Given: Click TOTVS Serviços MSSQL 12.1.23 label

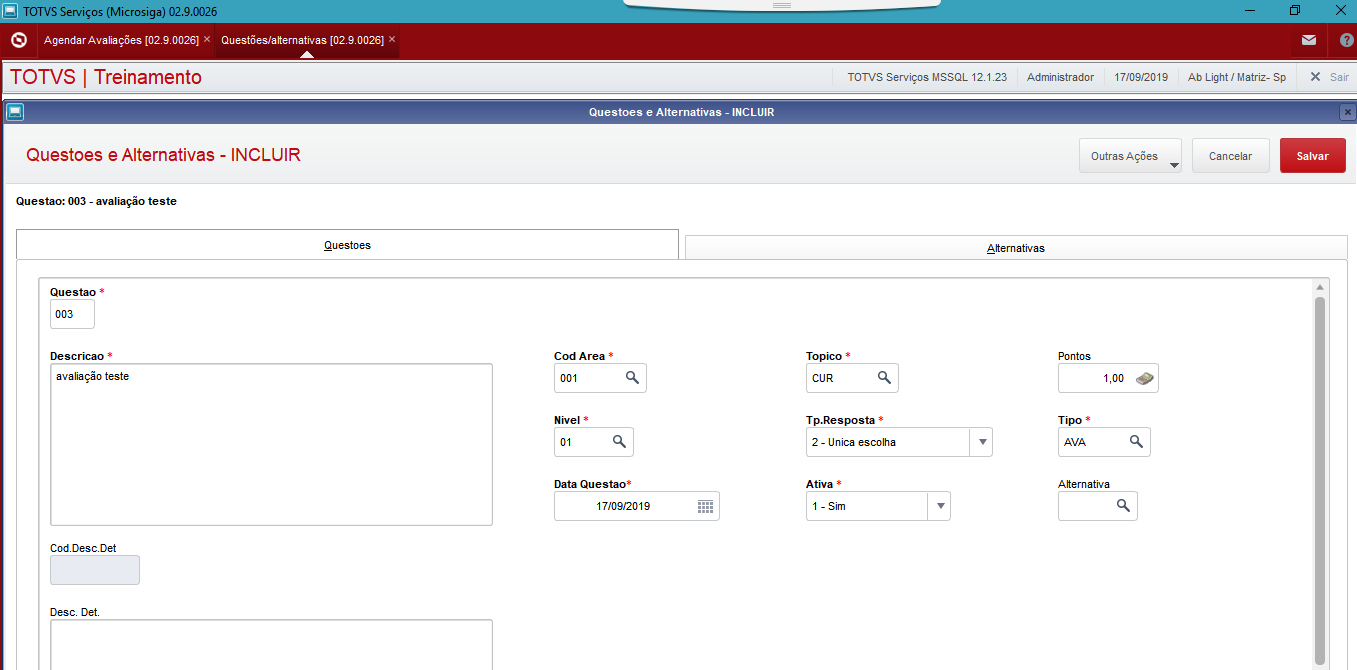Looking at the screenshot, I should click(927, 77).
